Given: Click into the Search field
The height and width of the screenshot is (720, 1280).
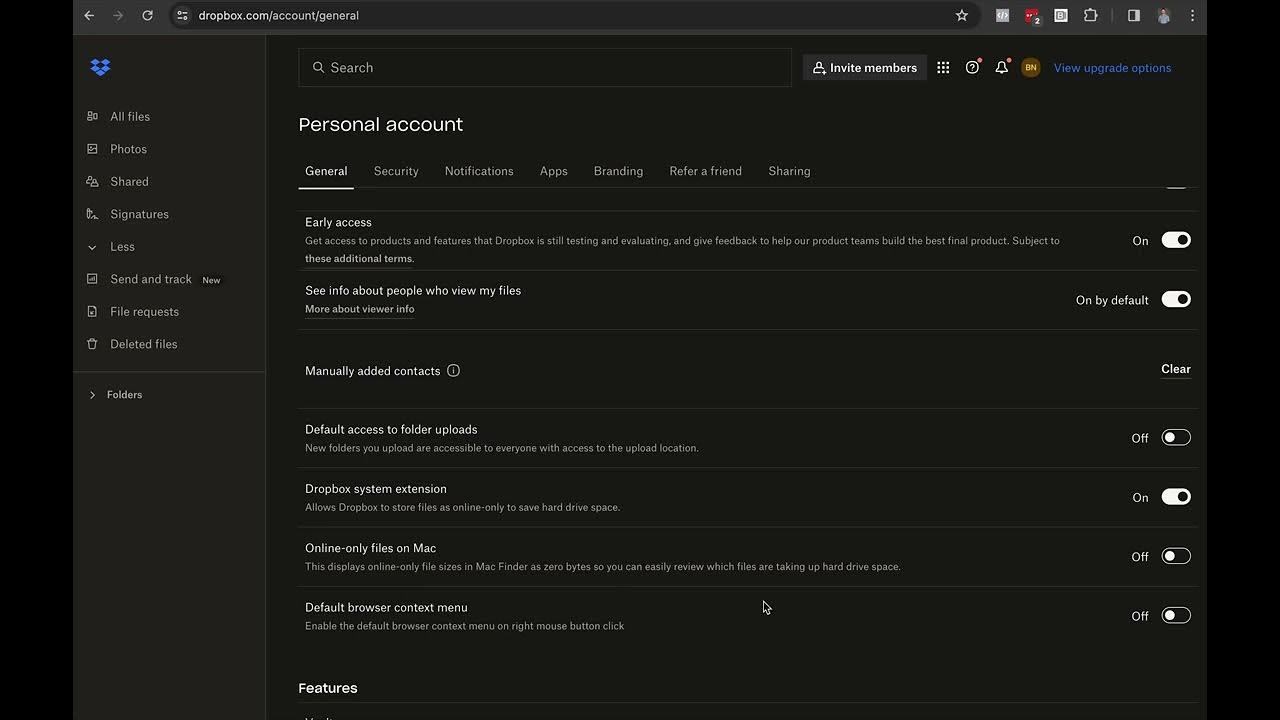Looking at the screenshot, I should coord(545,68).
